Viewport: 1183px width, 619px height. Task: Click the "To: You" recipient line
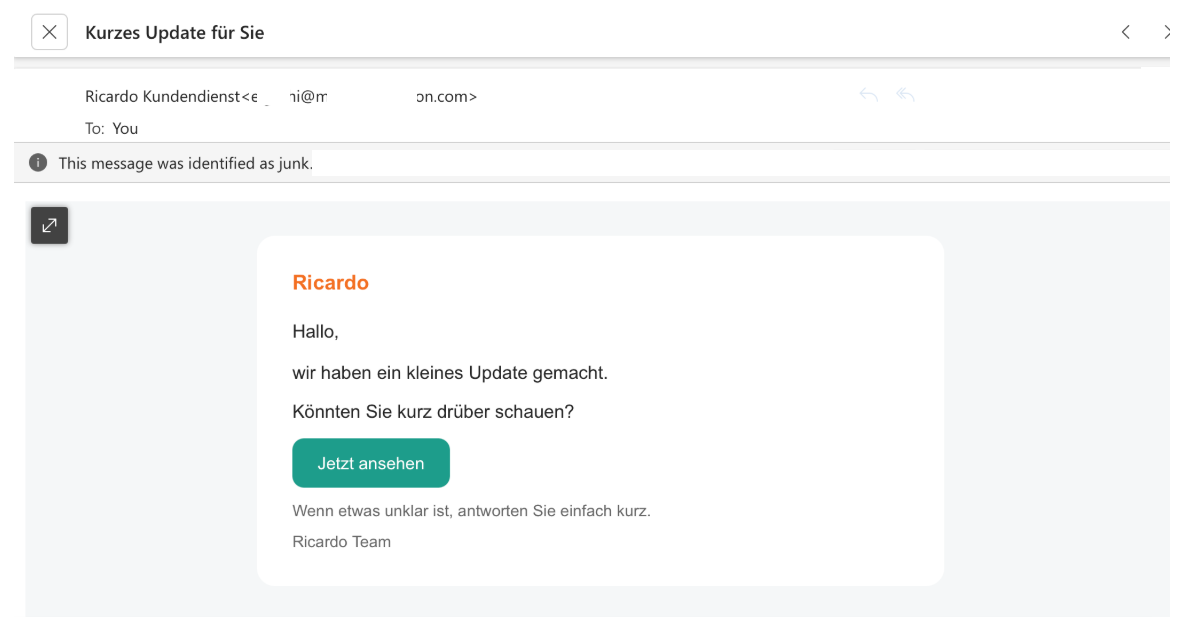click(x=111, y=128)
